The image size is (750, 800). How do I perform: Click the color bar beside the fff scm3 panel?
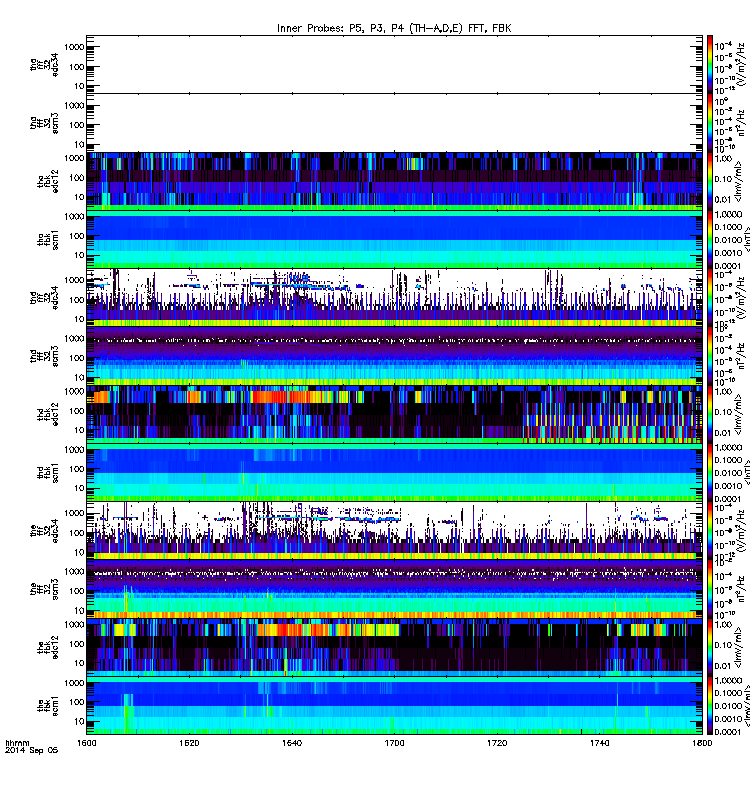(x=710, y=589)
